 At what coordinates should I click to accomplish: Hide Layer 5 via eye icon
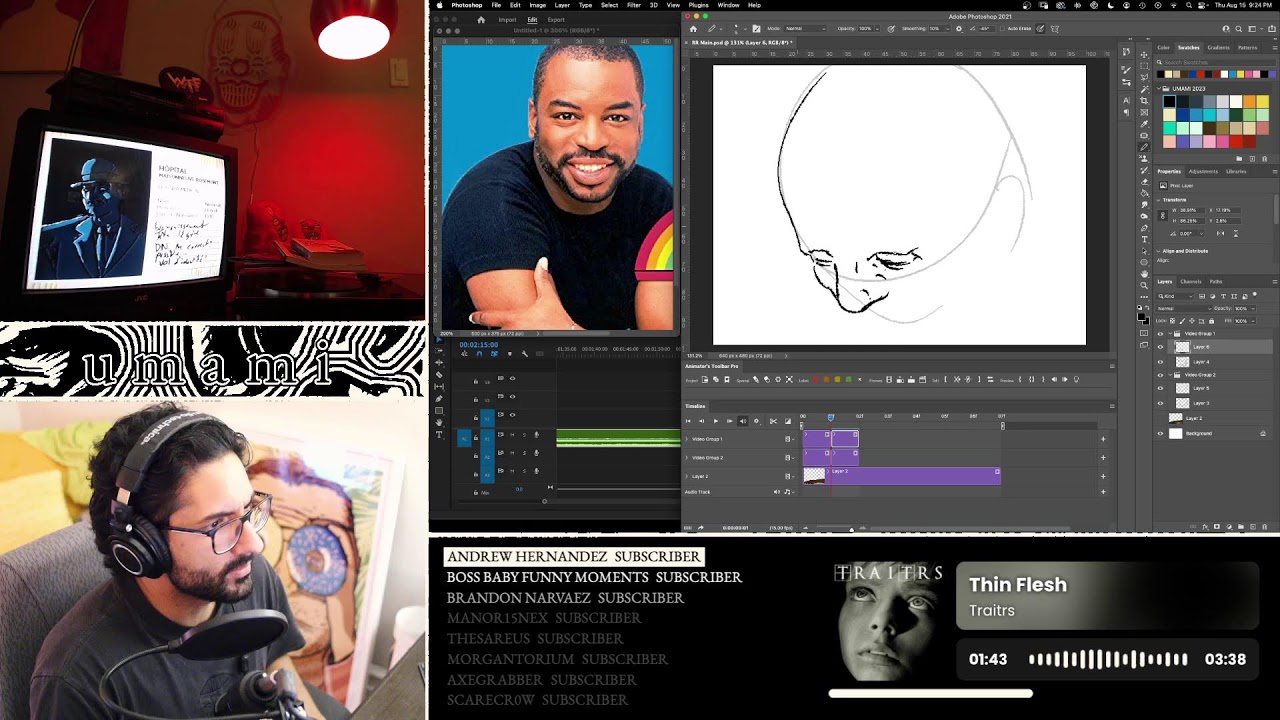1160,388
